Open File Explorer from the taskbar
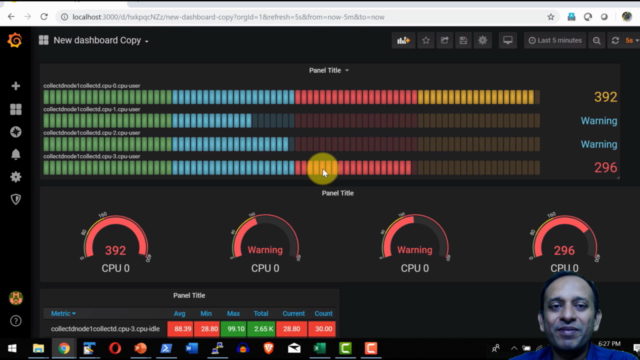This screenshot has width=640, height=360. pyautogui.click(x=38, y=348)
